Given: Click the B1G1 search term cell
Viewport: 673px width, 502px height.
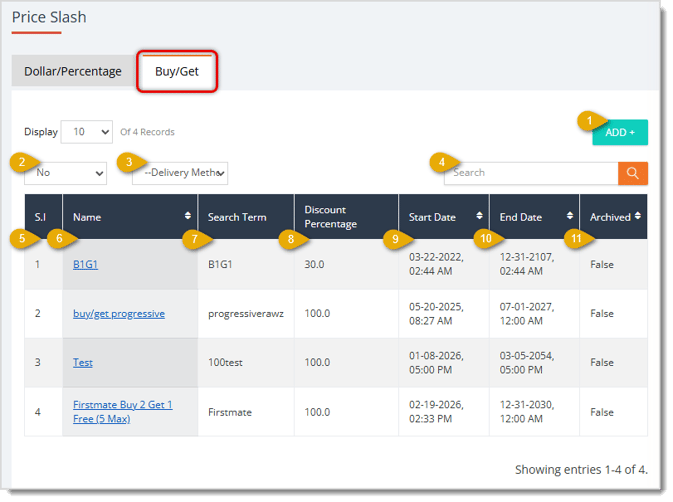Looking at the screenshot, I should tap(246, 265).
